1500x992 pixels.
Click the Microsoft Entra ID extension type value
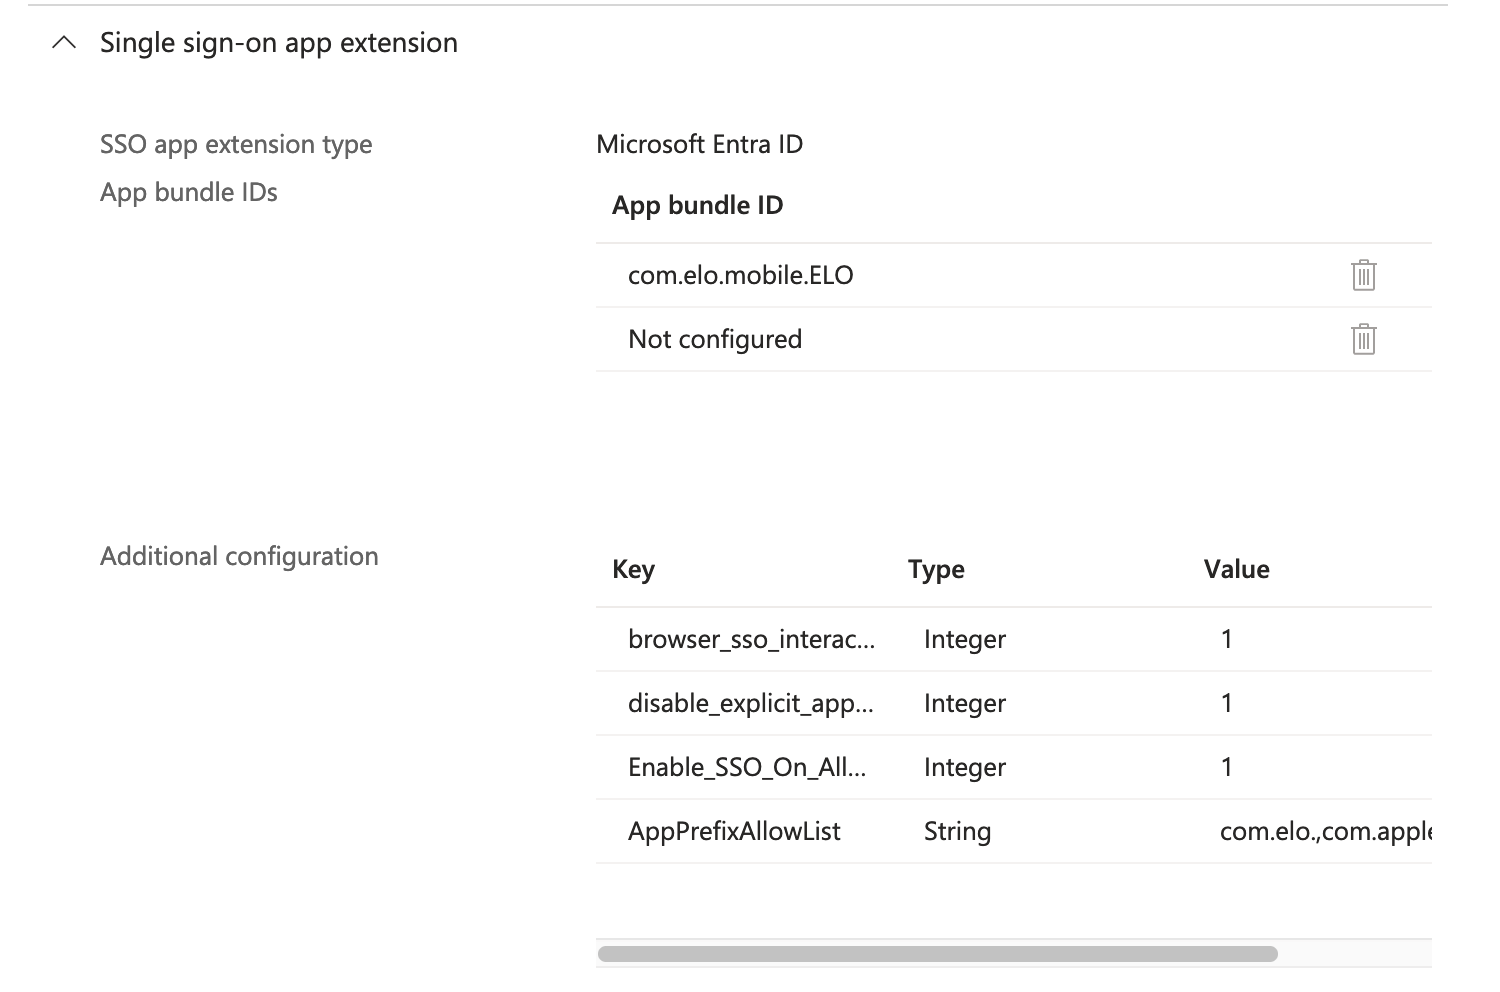(699, 144)
